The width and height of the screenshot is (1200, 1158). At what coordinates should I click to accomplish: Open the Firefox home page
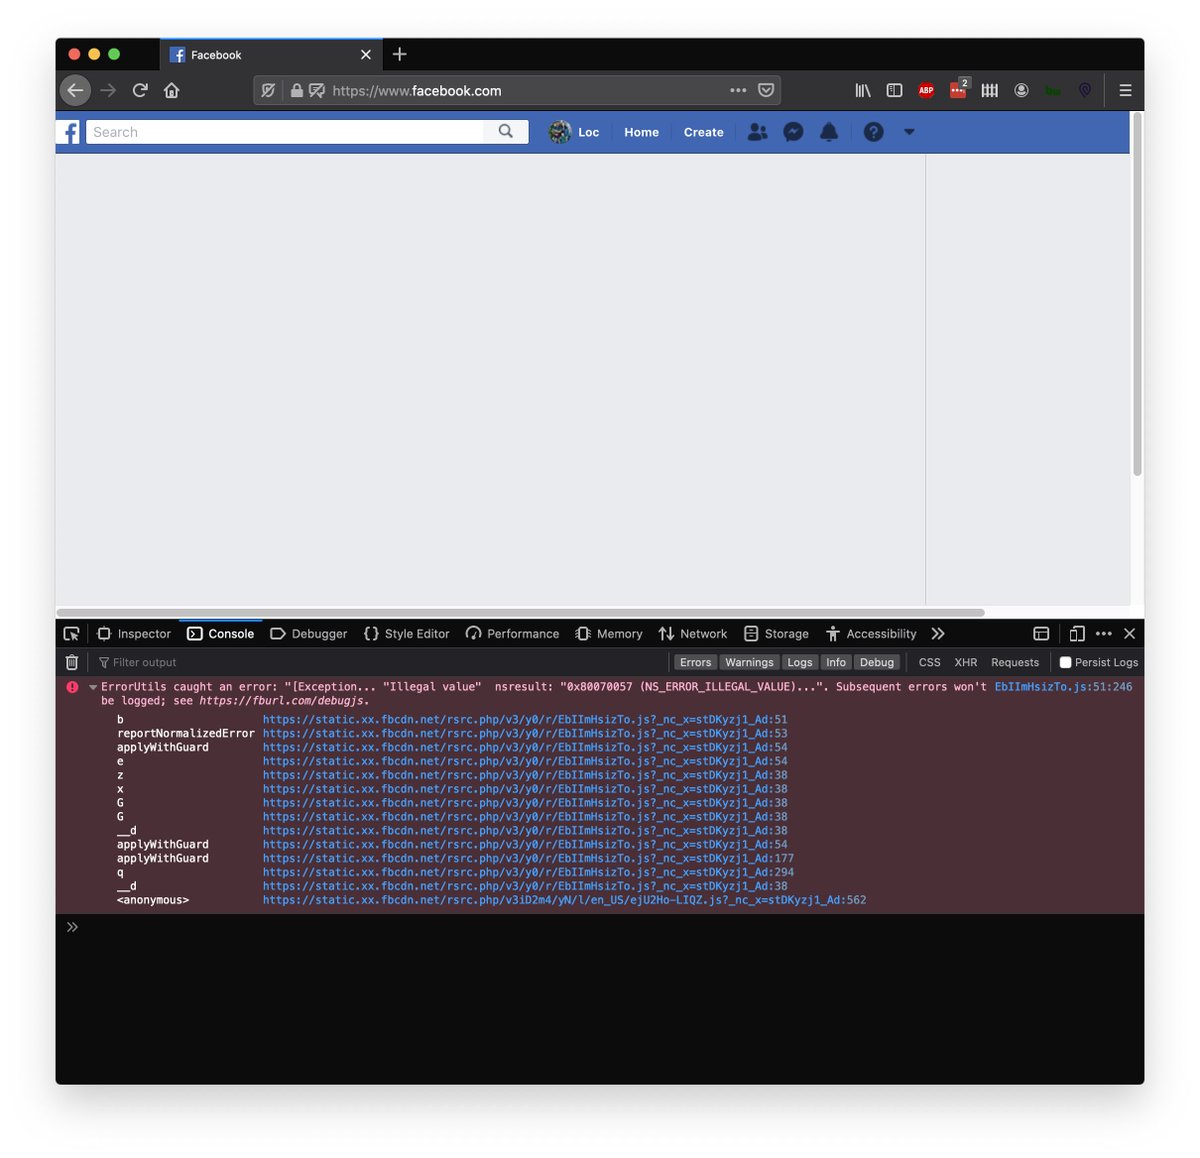172,90
